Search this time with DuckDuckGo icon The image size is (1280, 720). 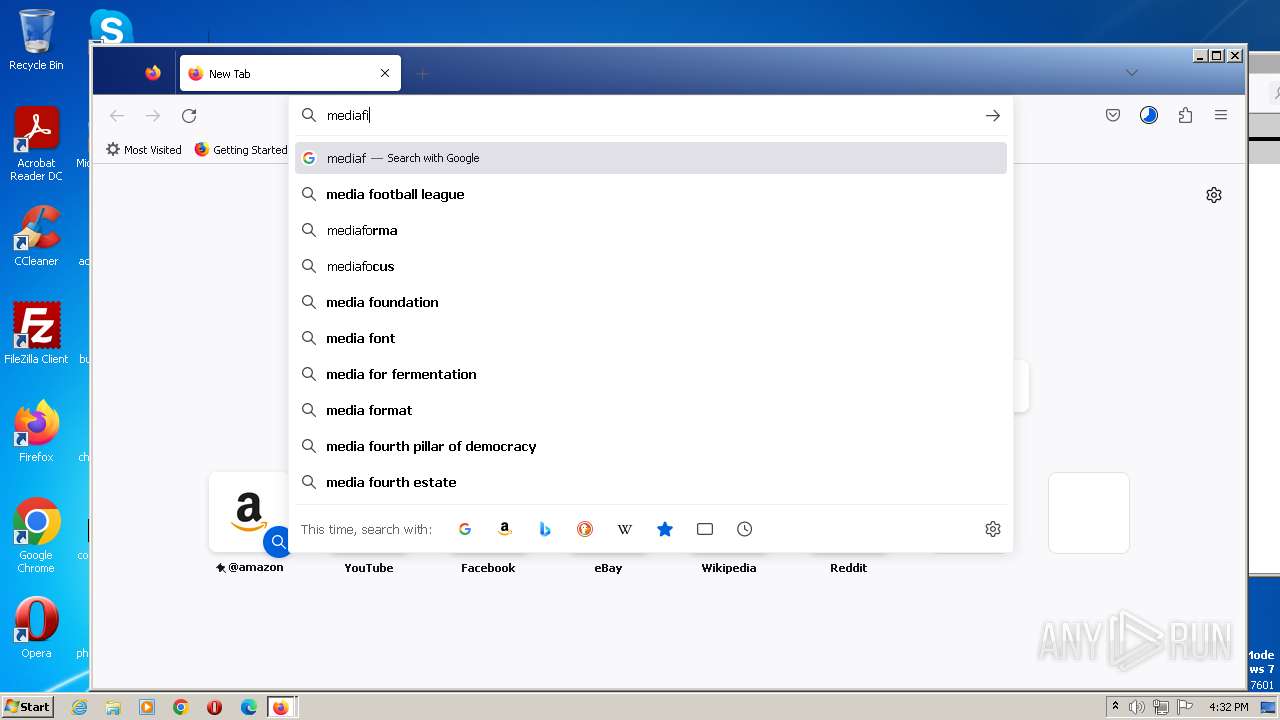(585, 529)
